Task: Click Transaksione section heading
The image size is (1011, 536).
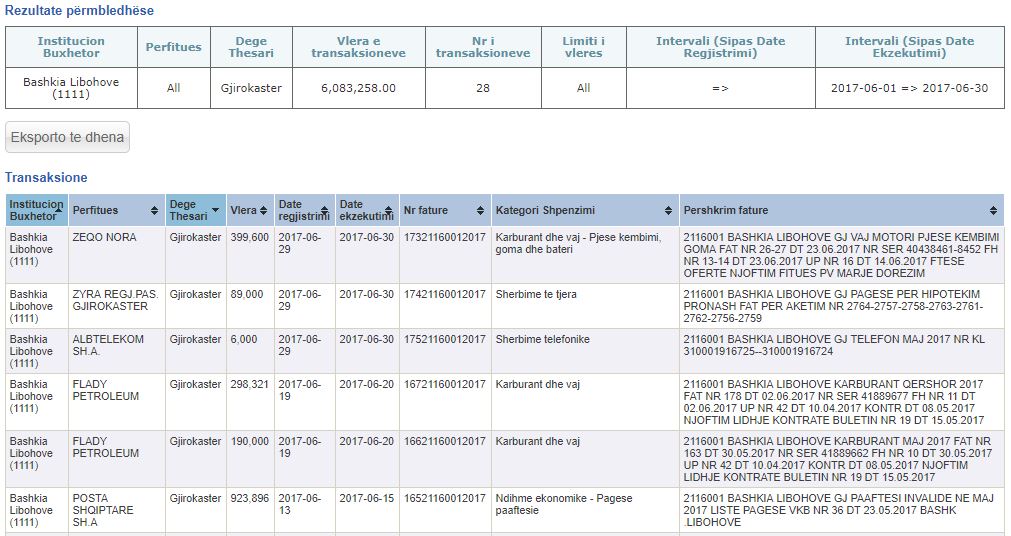Action: coord(46,177)
